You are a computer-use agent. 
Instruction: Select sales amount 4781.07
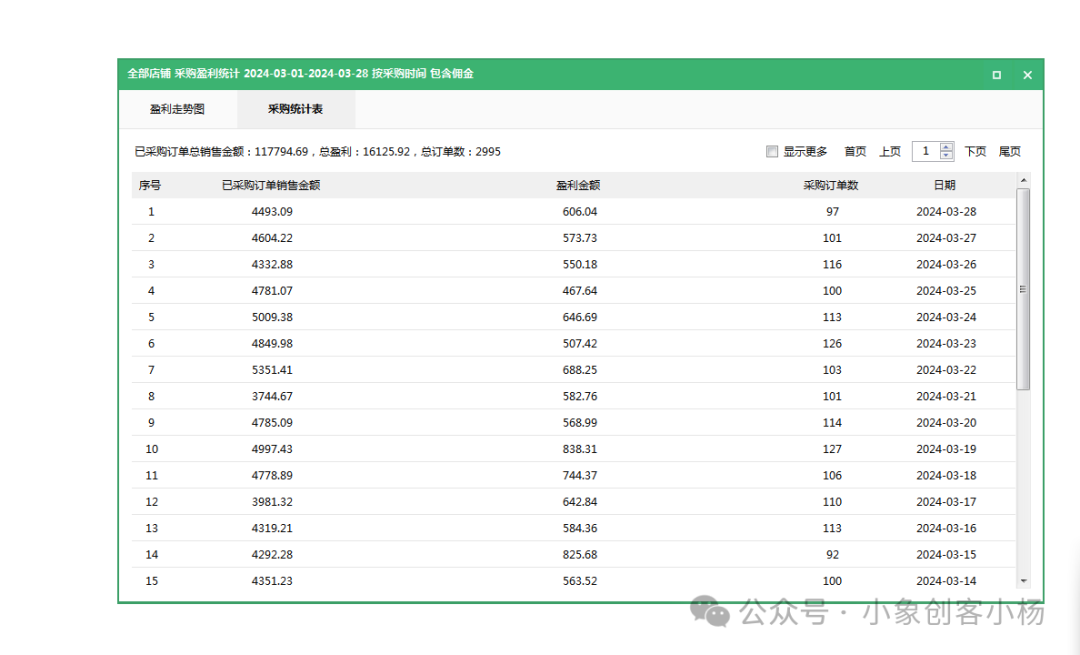[272, 291]
